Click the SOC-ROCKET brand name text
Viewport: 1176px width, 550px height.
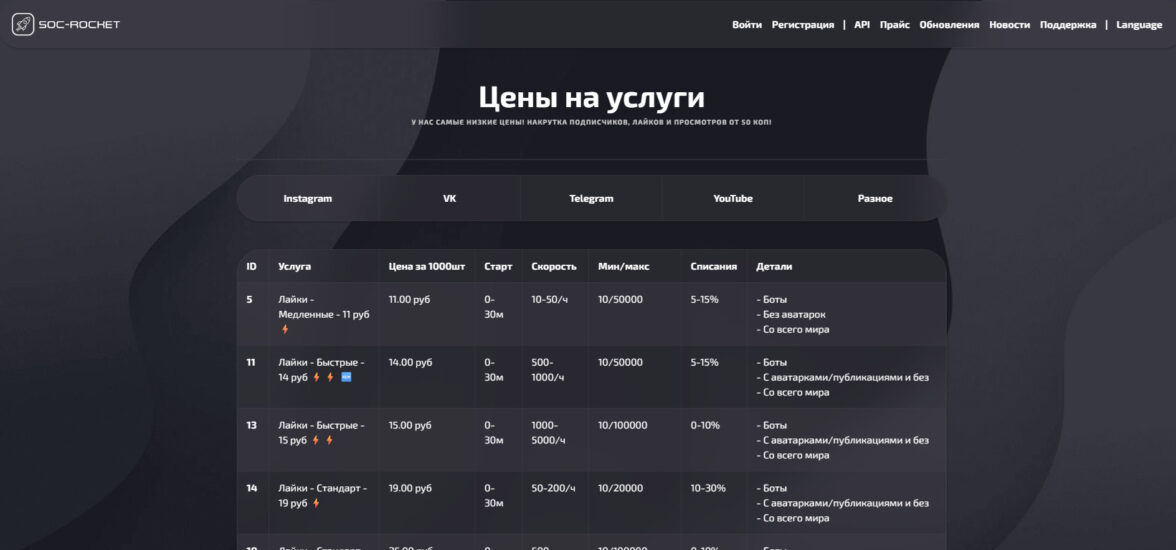tap(80, 25)
